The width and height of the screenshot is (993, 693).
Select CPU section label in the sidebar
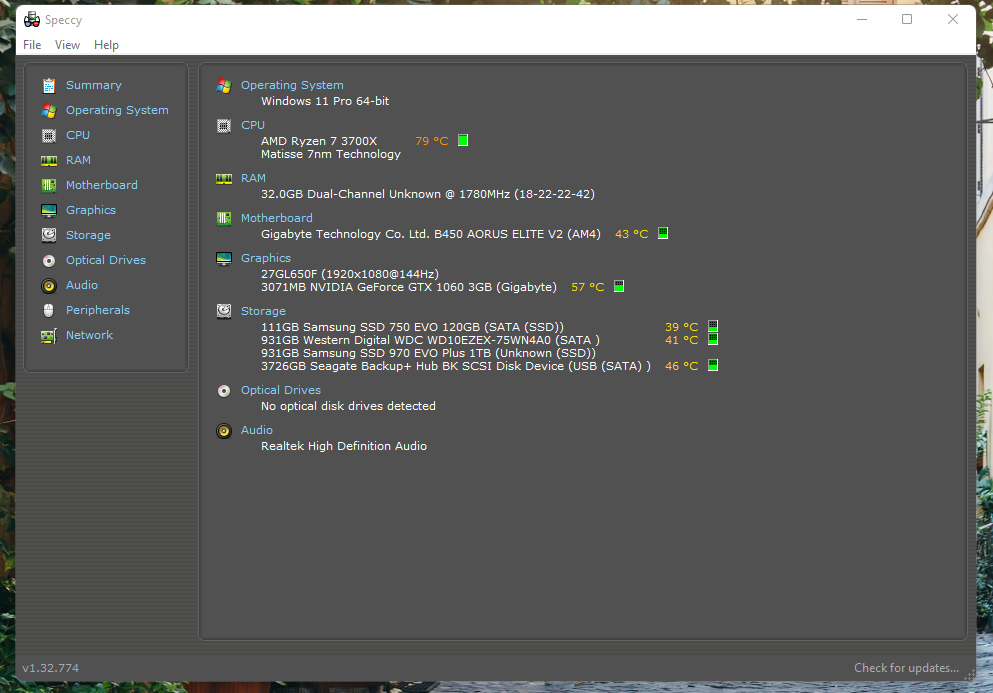click(78, 135)
